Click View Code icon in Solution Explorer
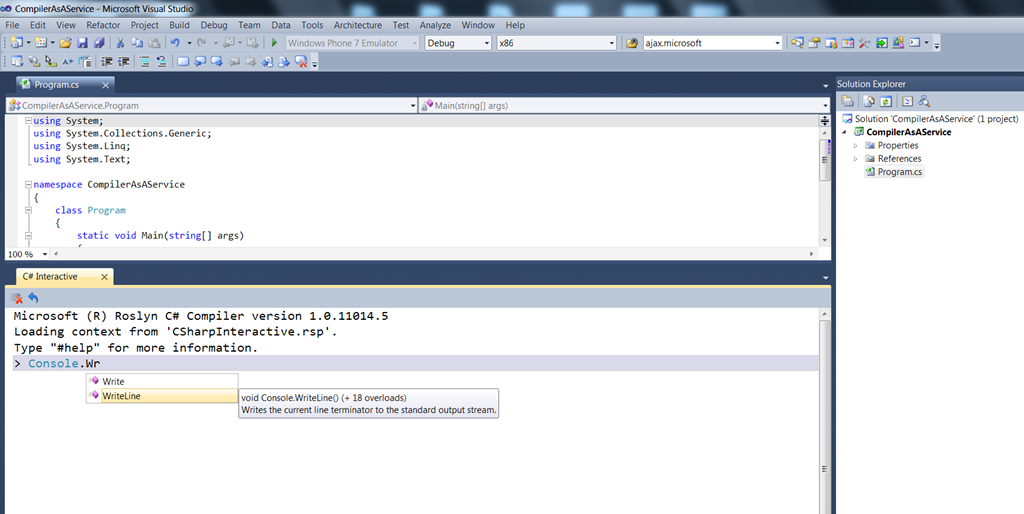The width and height of the screenshot is (1024, 514). [x=907, y=101]
